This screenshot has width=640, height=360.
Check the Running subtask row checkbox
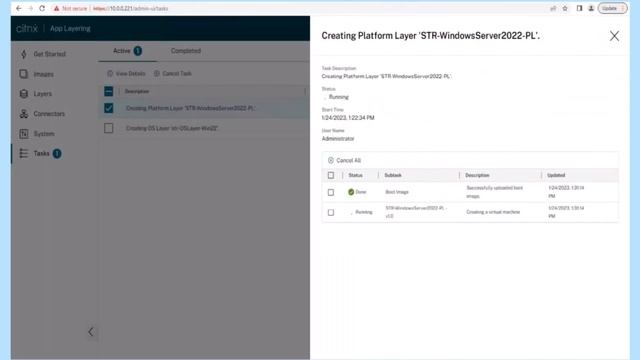(331, 212)
